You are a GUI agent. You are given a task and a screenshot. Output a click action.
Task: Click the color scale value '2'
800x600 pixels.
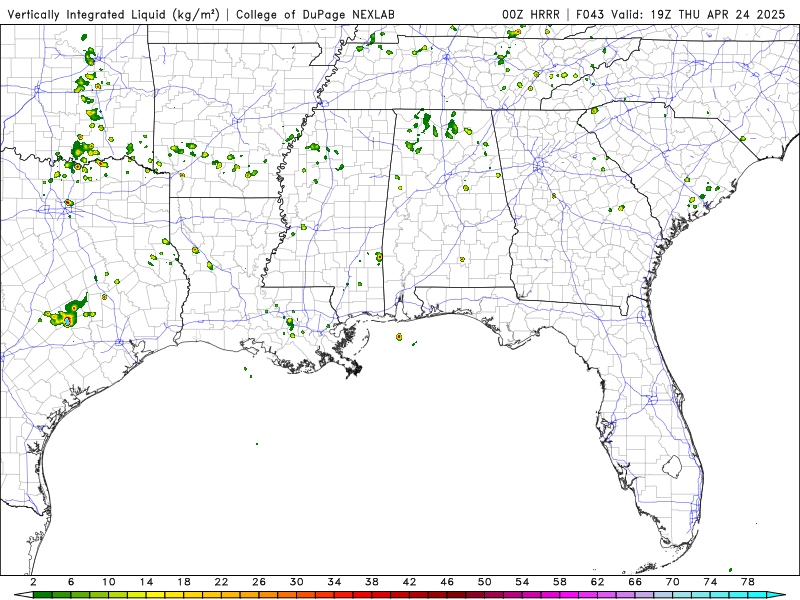(33, 582)
